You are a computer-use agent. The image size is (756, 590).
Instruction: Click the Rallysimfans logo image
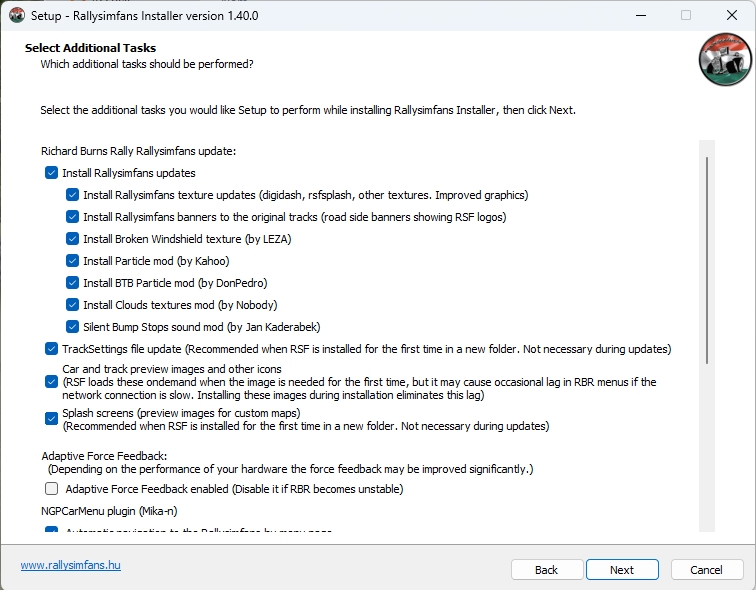click(724, 59)
